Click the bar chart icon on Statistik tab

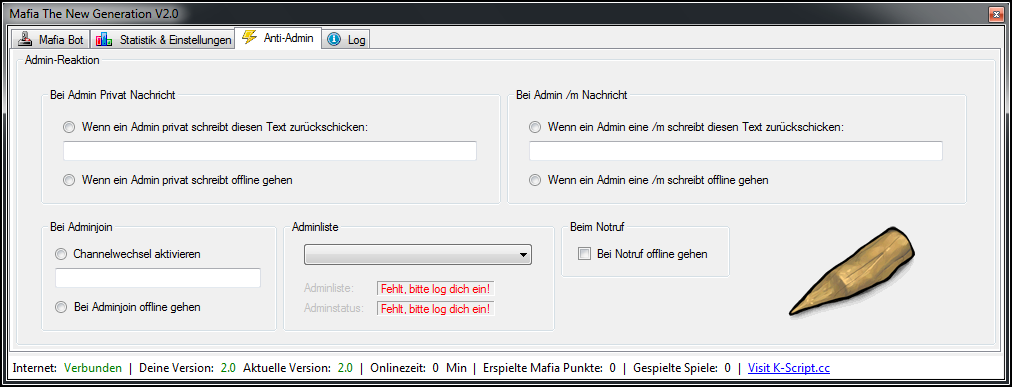pos(103,40)
